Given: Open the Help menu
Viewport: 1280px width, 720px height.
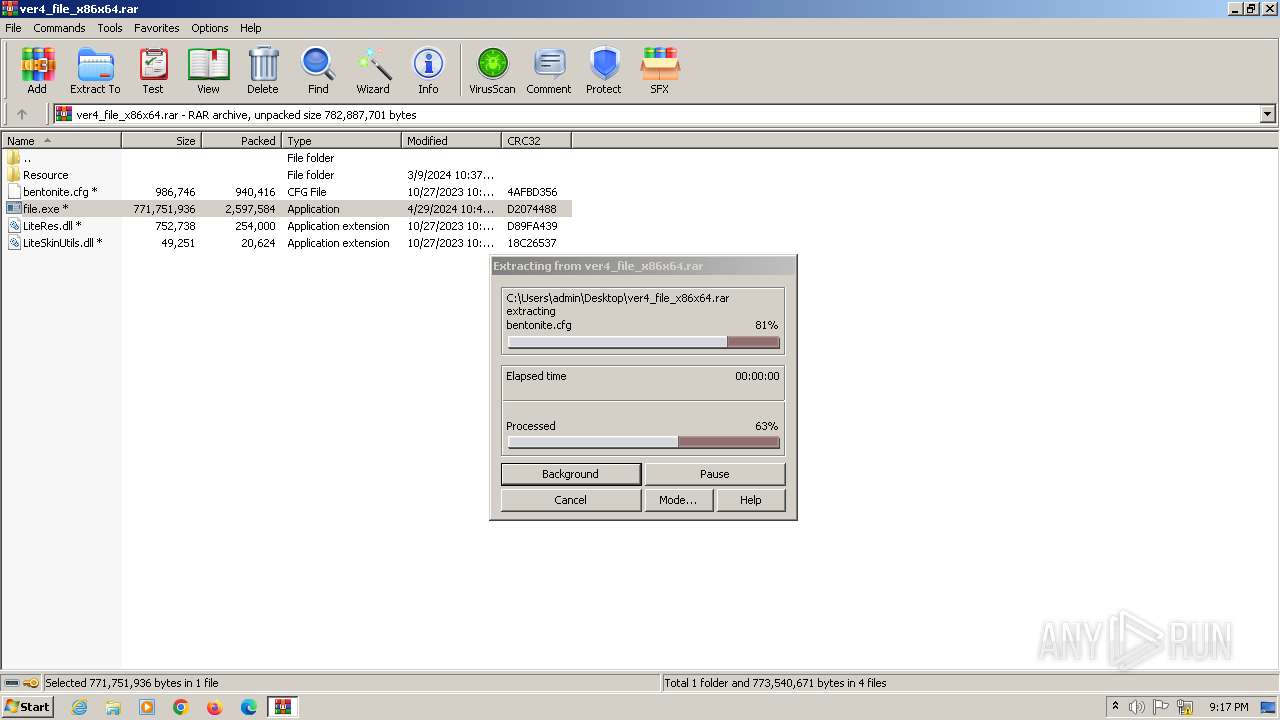Looking at the screenshot, I should (251, 28).
